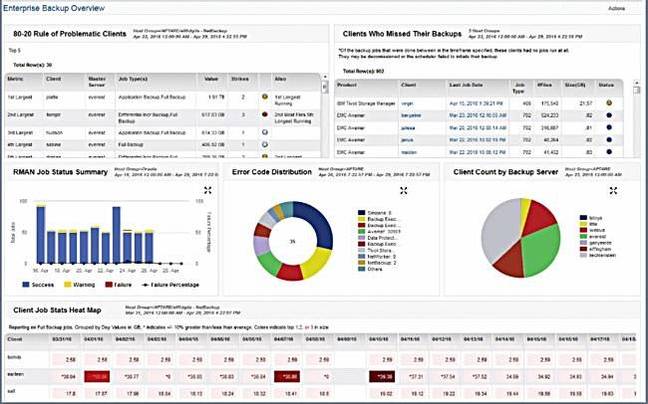
Task: Open client link in the Mar 20 Avamar row
Action: [408, 128]
